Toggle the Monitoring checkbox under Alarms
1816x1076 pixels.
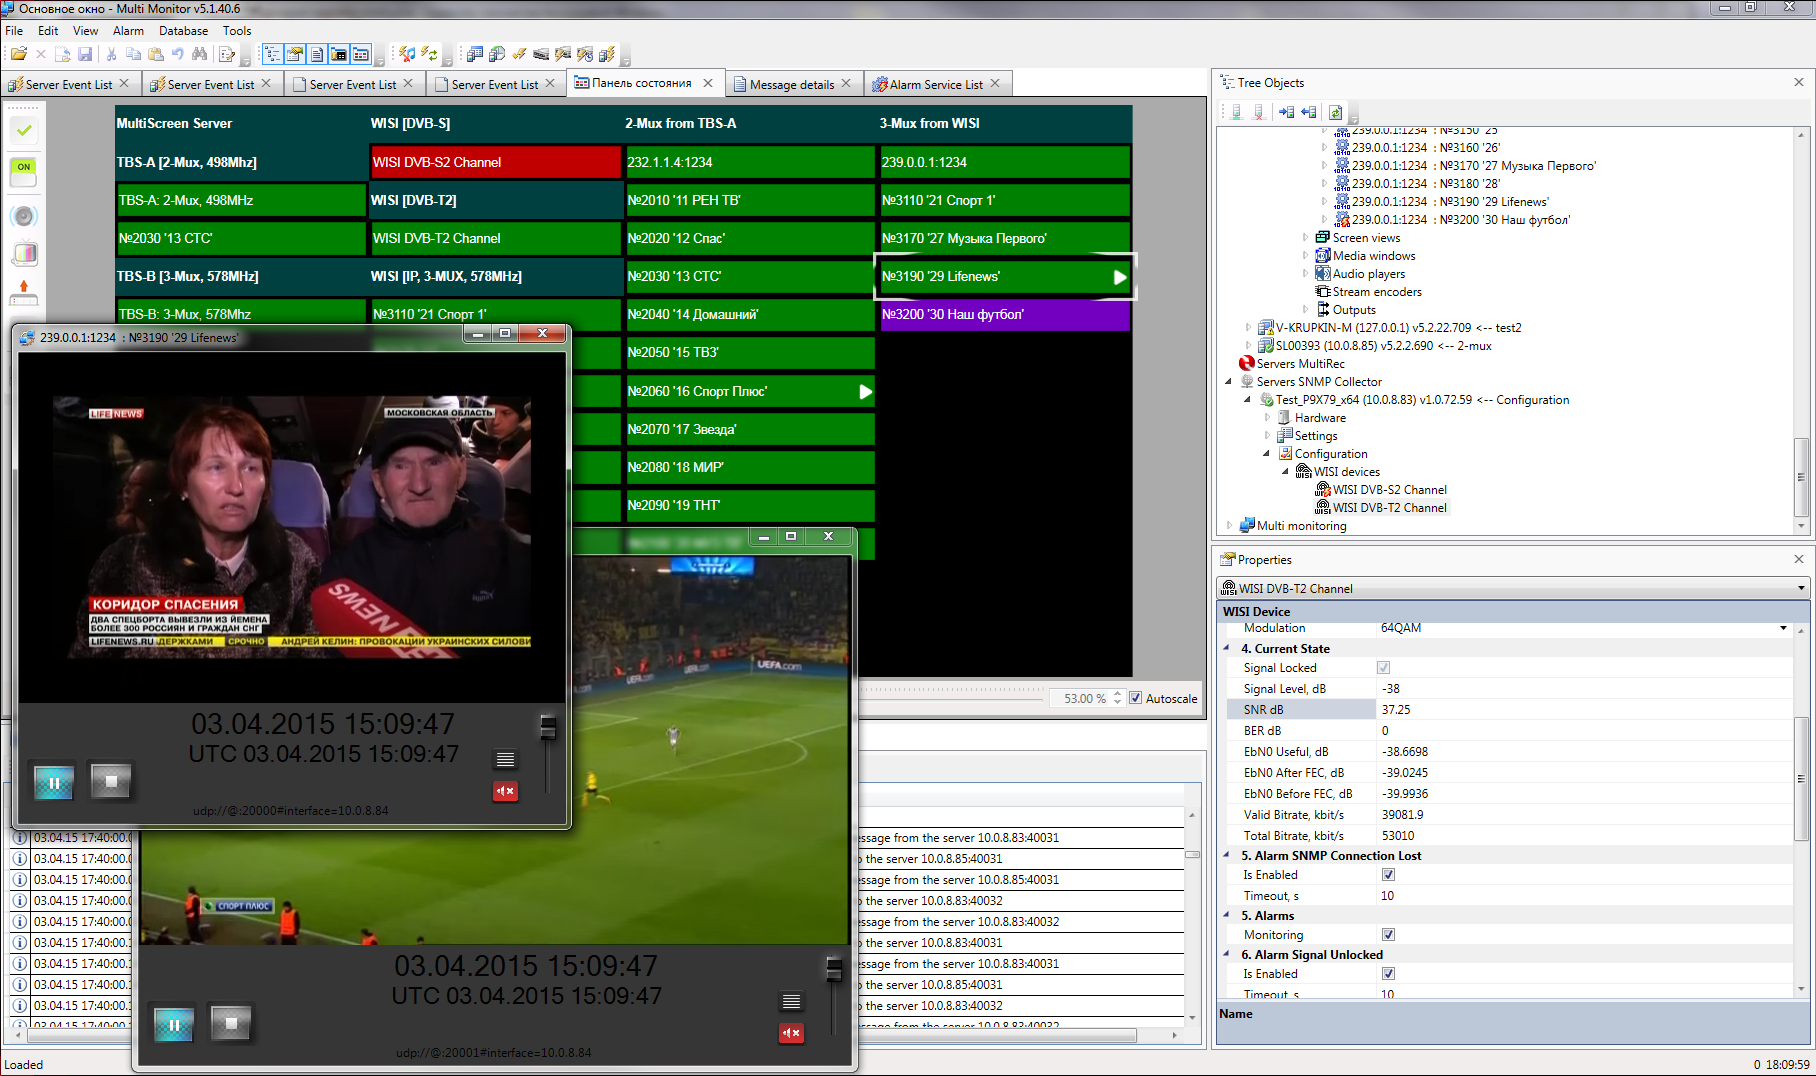click(x=1388, y=935)
